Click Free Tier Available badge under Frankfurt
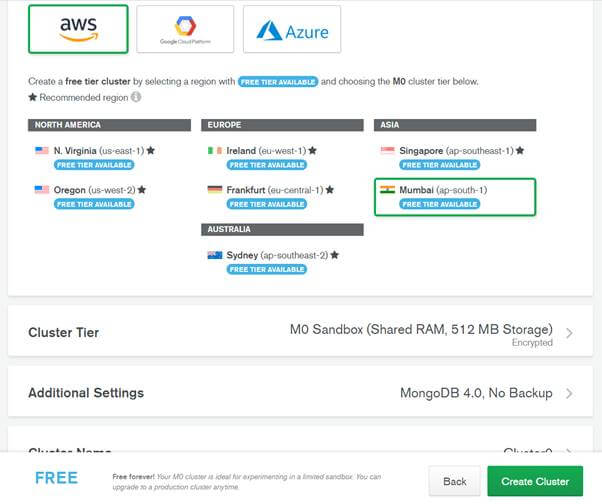This screenshot has height=504, width=602. click(267, 204)
